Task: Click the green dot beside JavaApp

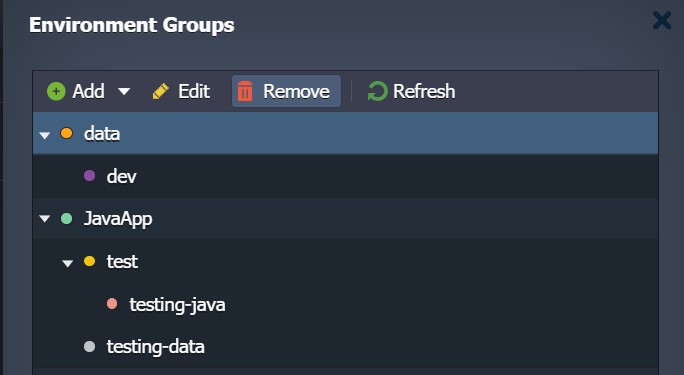Action: (x=66, y=218)
